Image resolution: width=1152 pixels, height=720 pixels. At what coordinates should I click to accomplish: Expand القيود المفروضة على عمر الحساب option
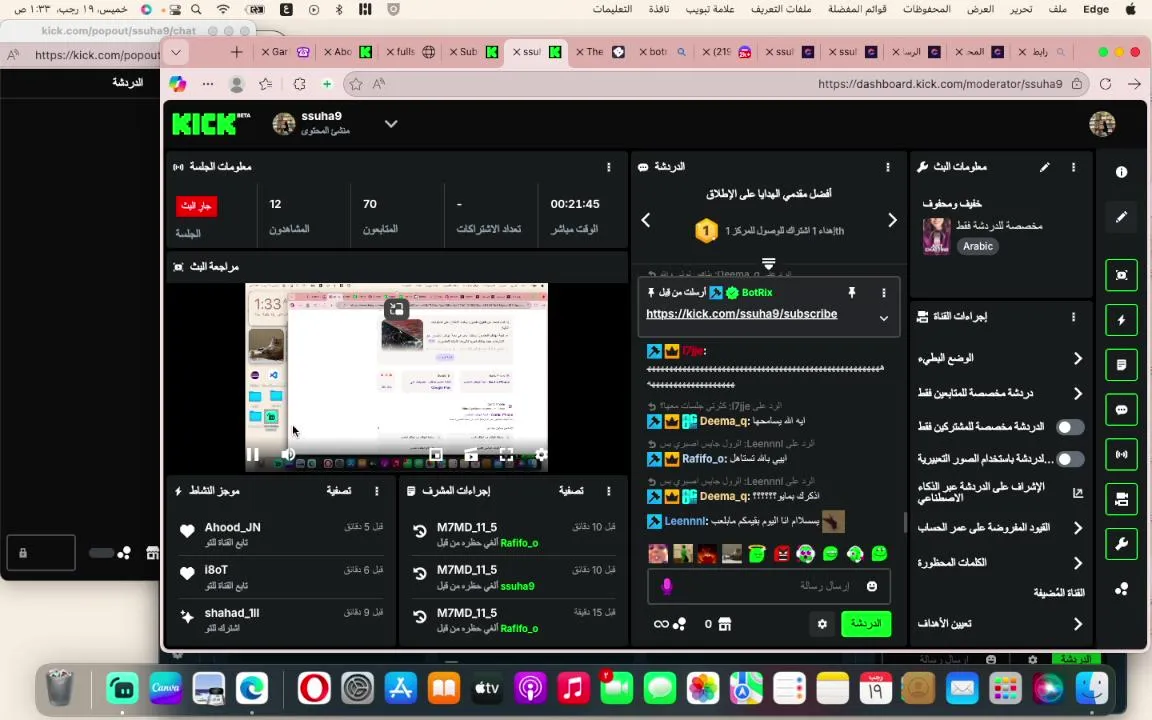(1078, 528)
